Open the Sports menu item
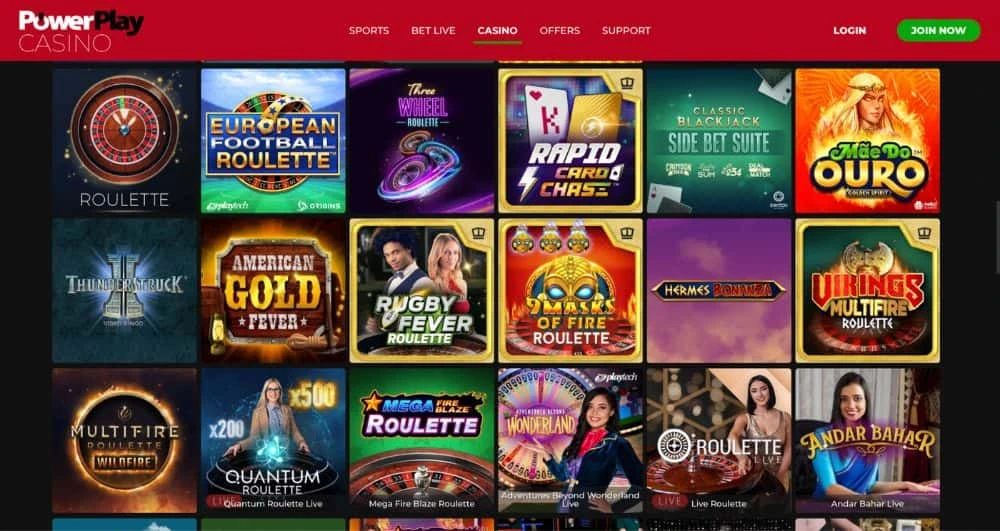The image size is (1000, 531). coord(369,31)
